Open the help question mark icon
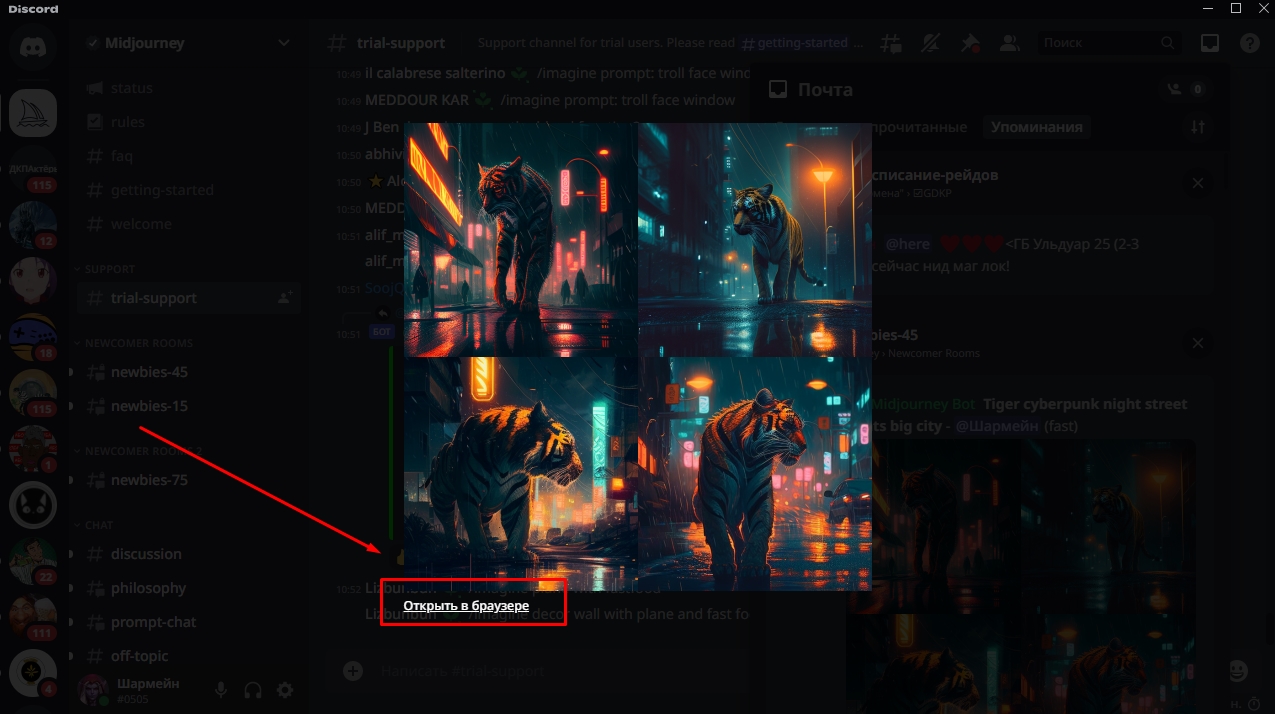 click(x=1250, y=43)
